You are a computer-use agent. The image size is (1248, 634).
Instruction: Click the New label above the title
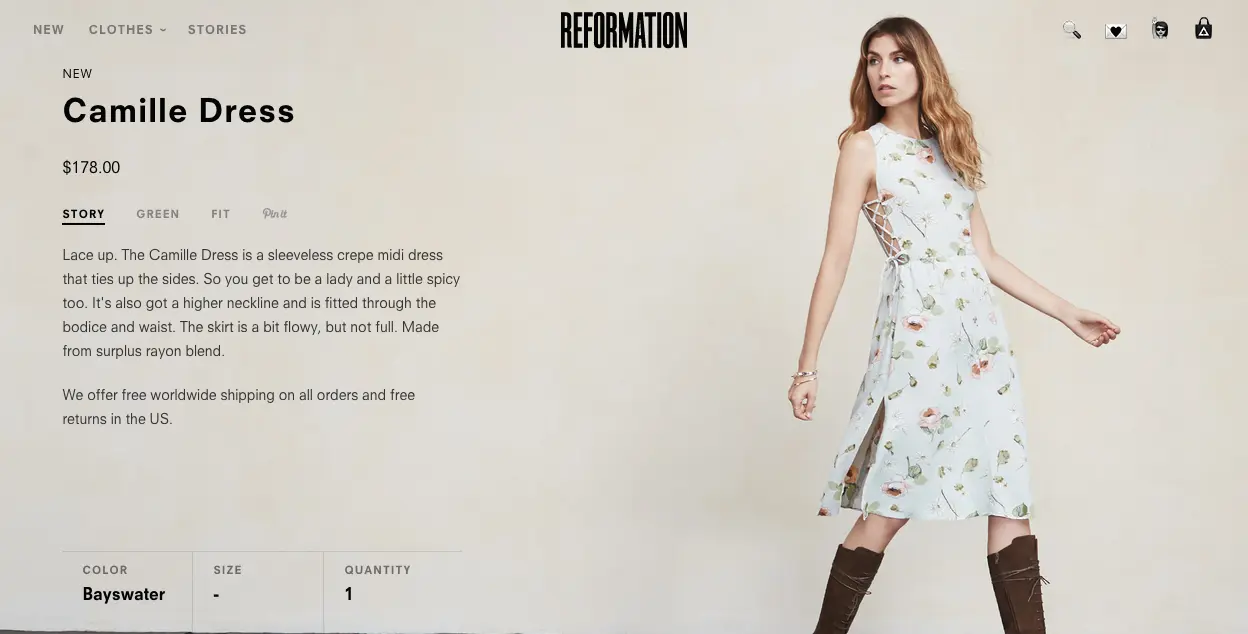[77, 74]
